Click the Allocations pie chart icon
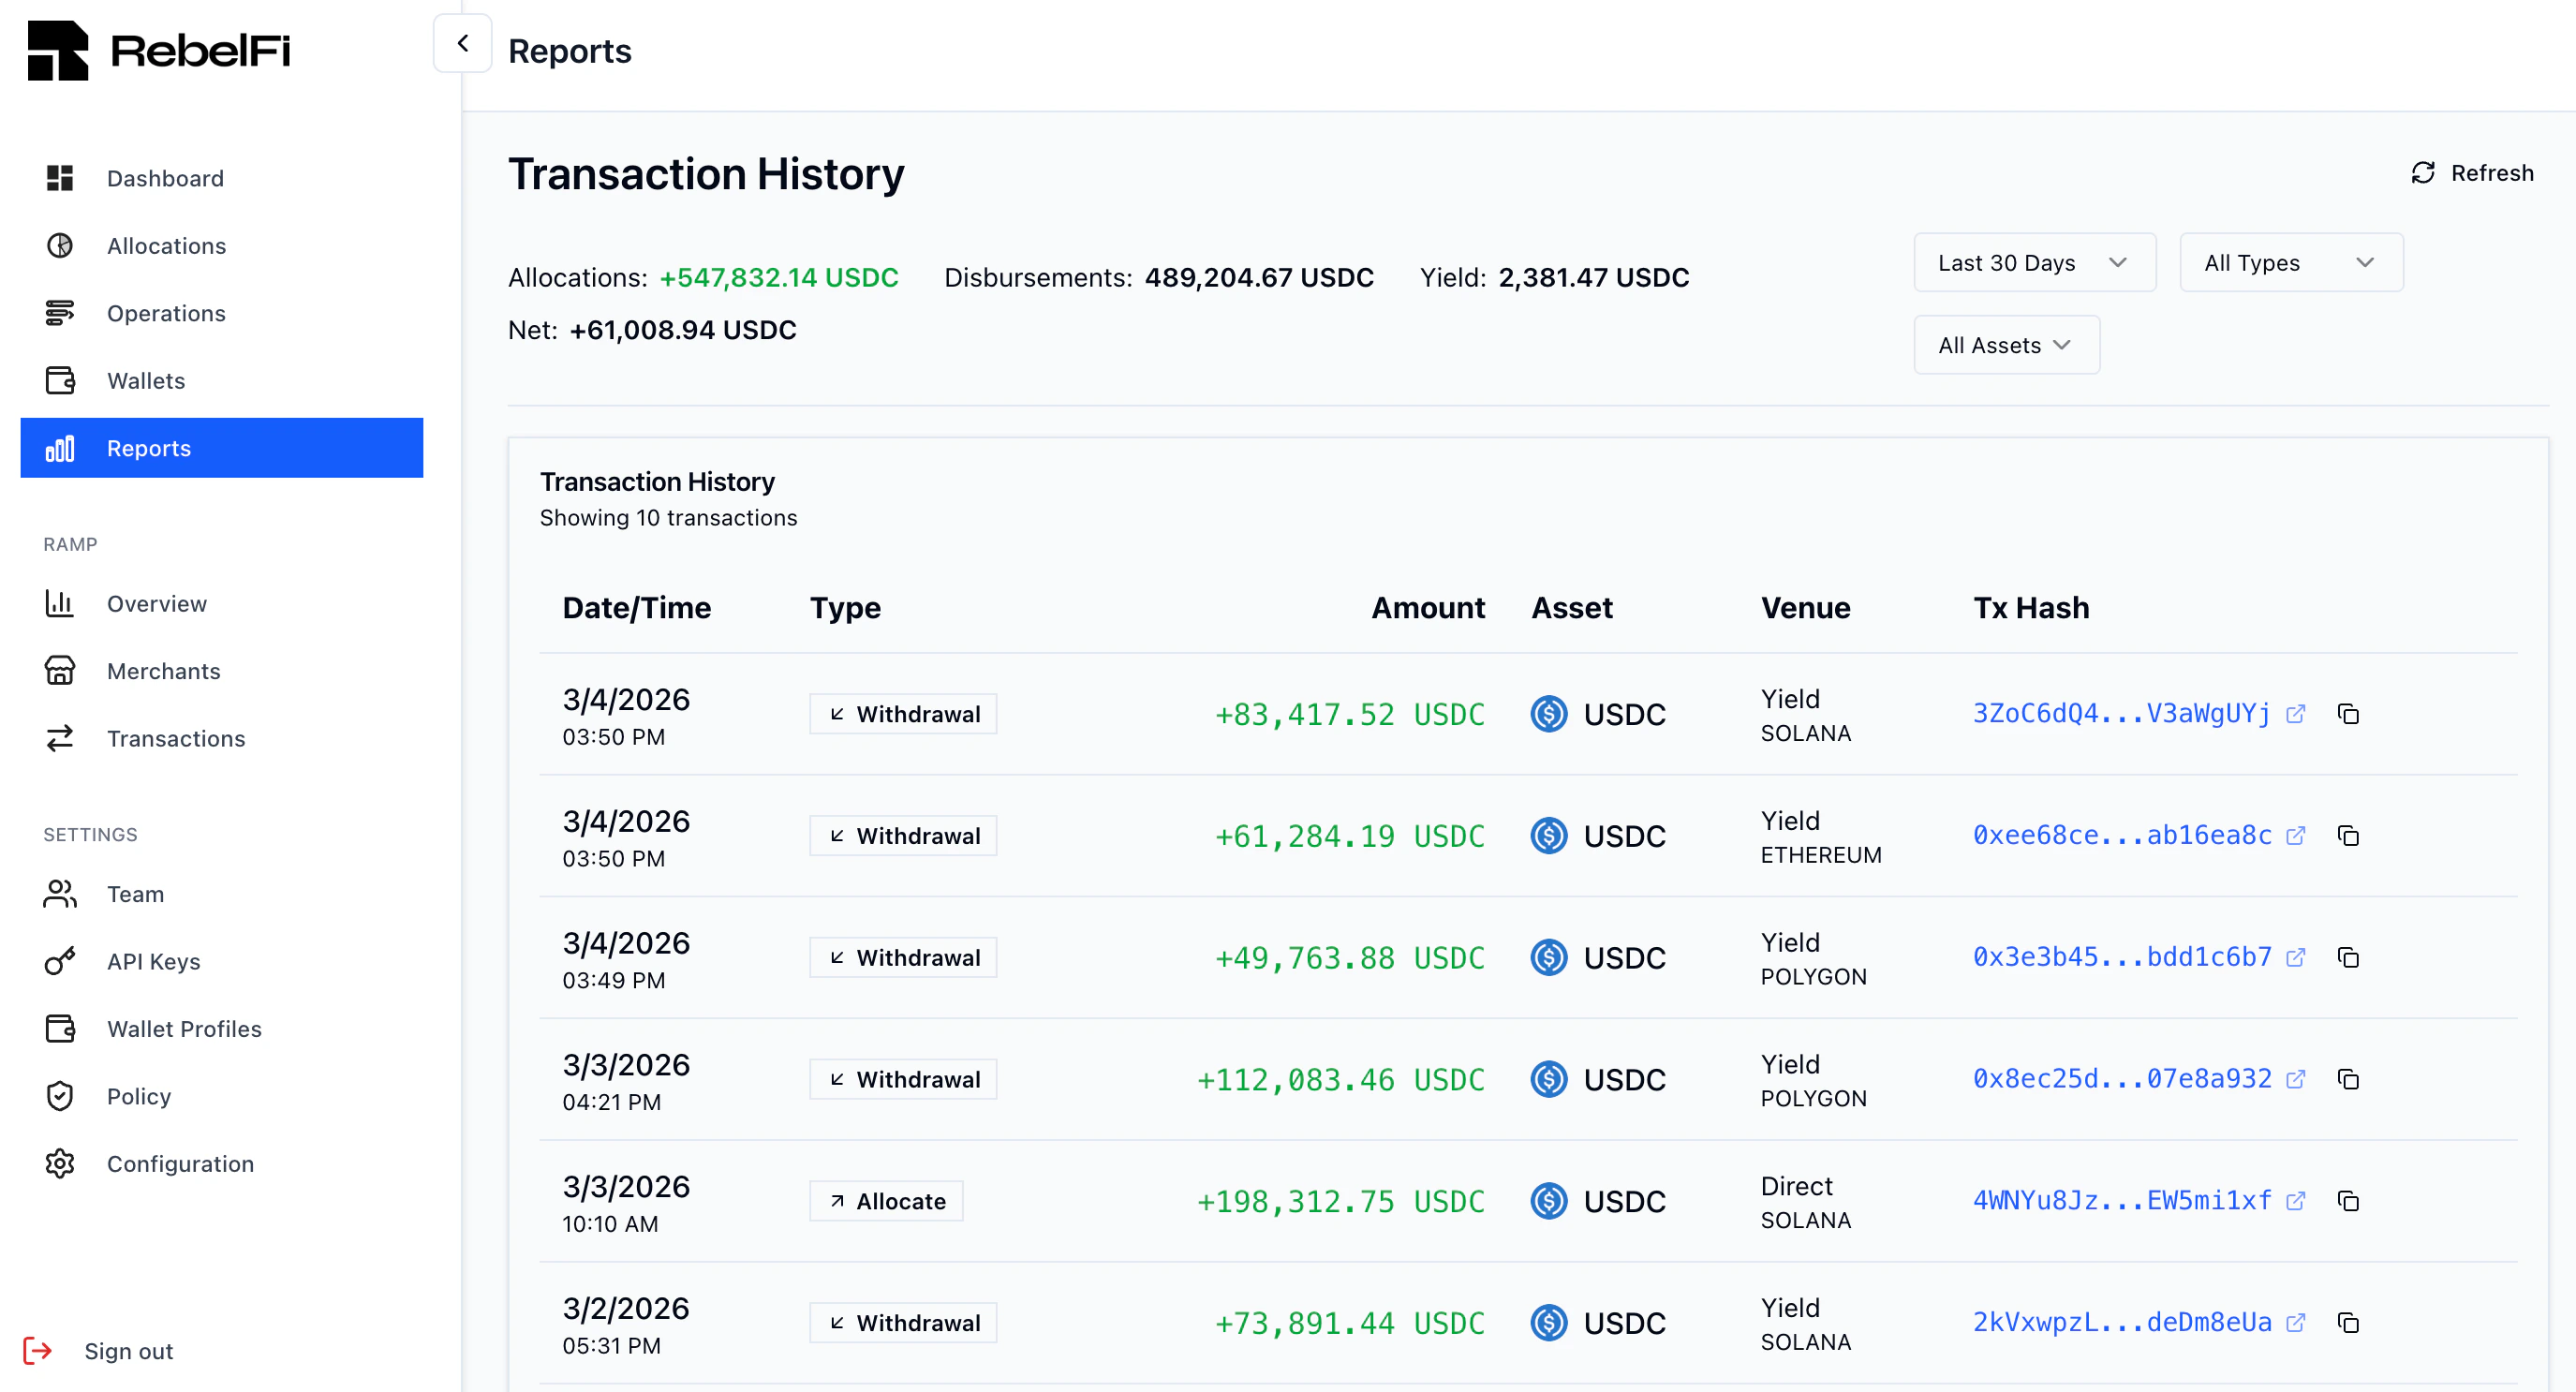Screen dimensions: 2576x1392 60,245
